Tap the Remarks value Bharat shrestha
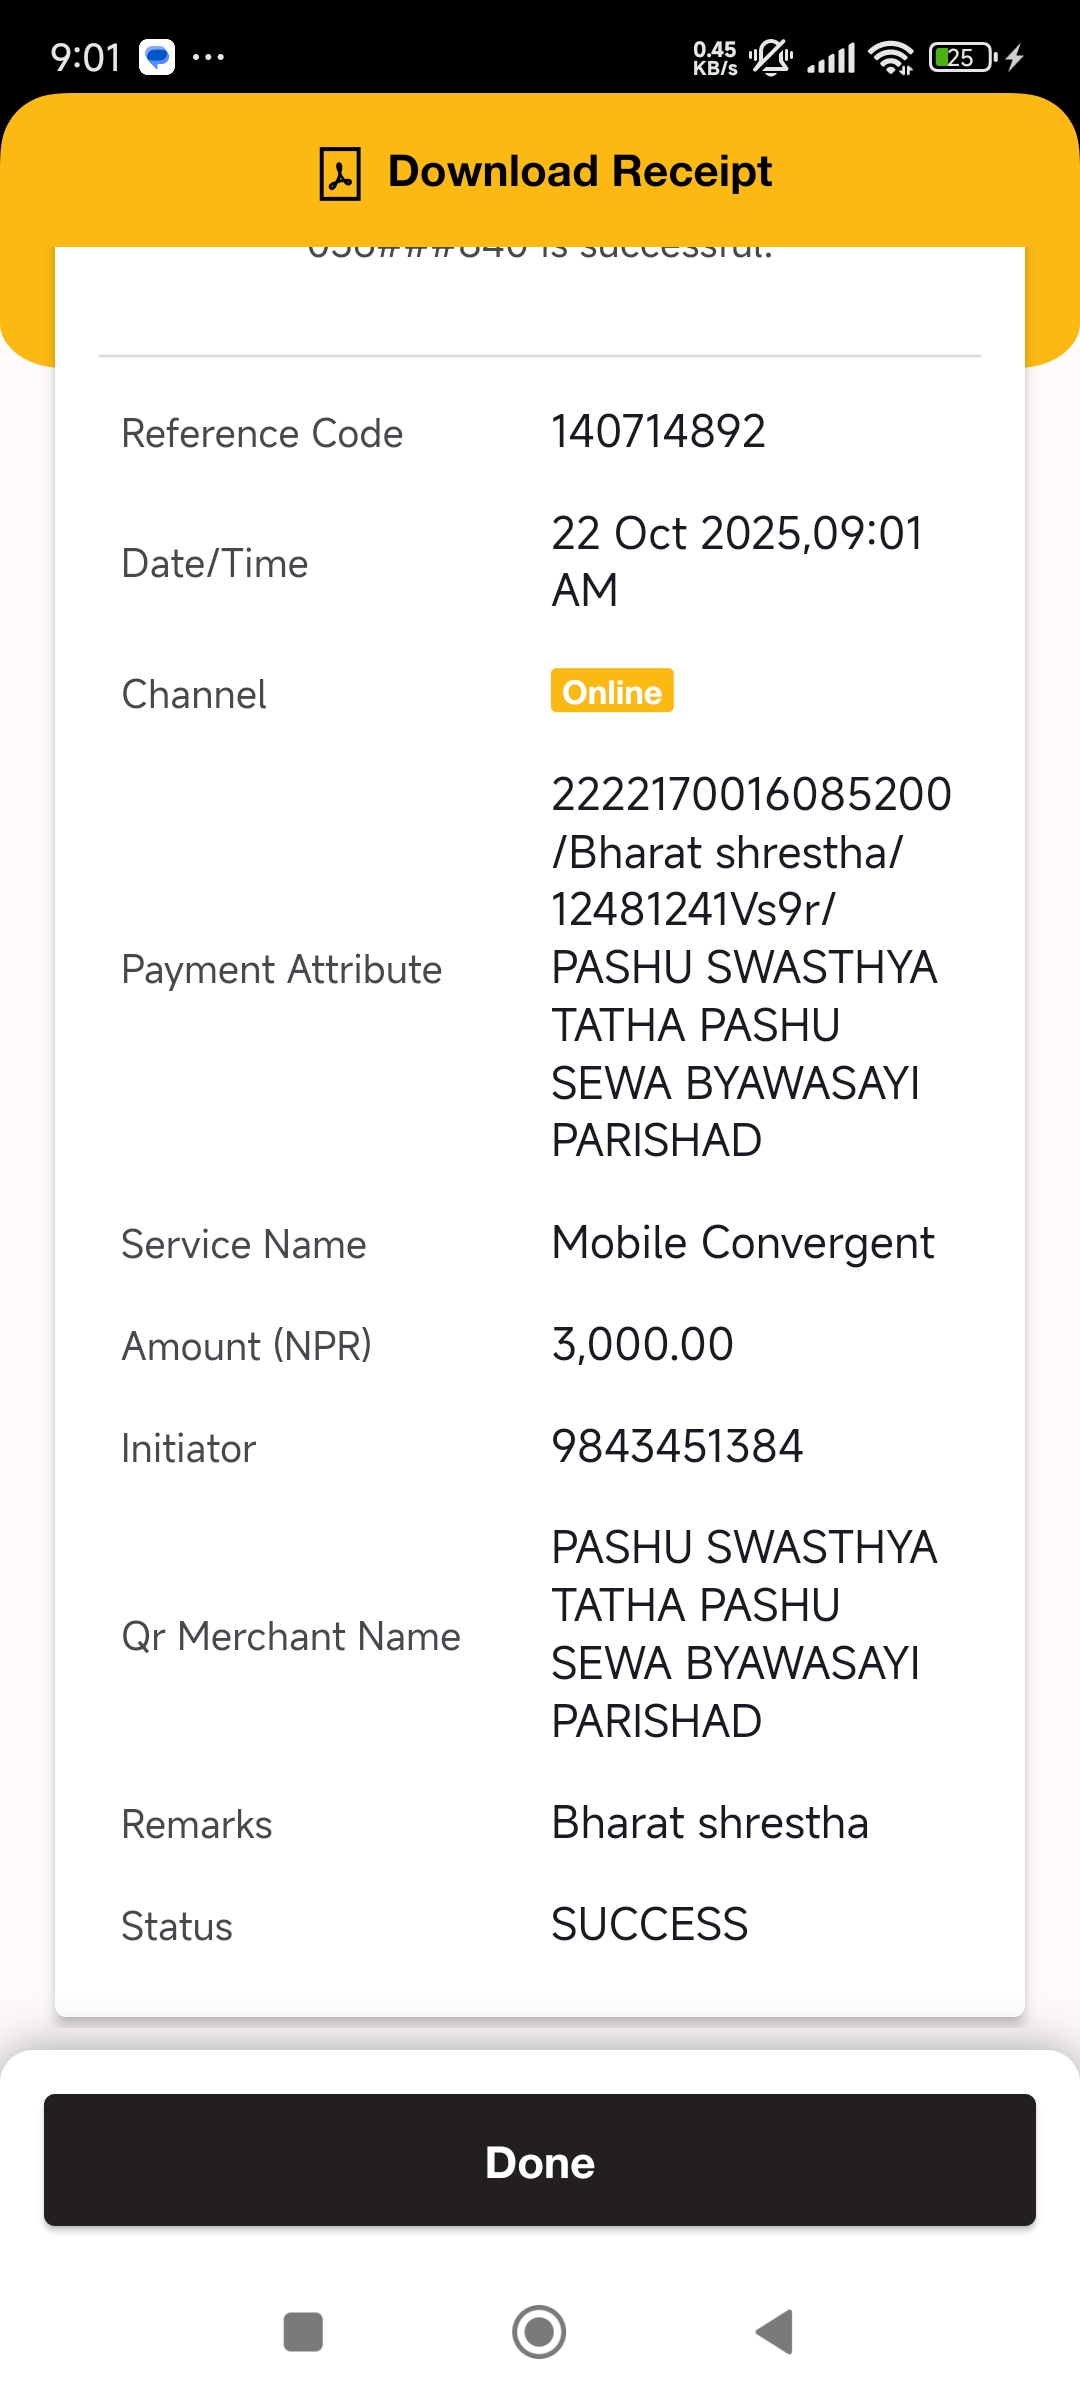The image size is (1080, 2400). pyautogui.click(x=710, y=1822)
